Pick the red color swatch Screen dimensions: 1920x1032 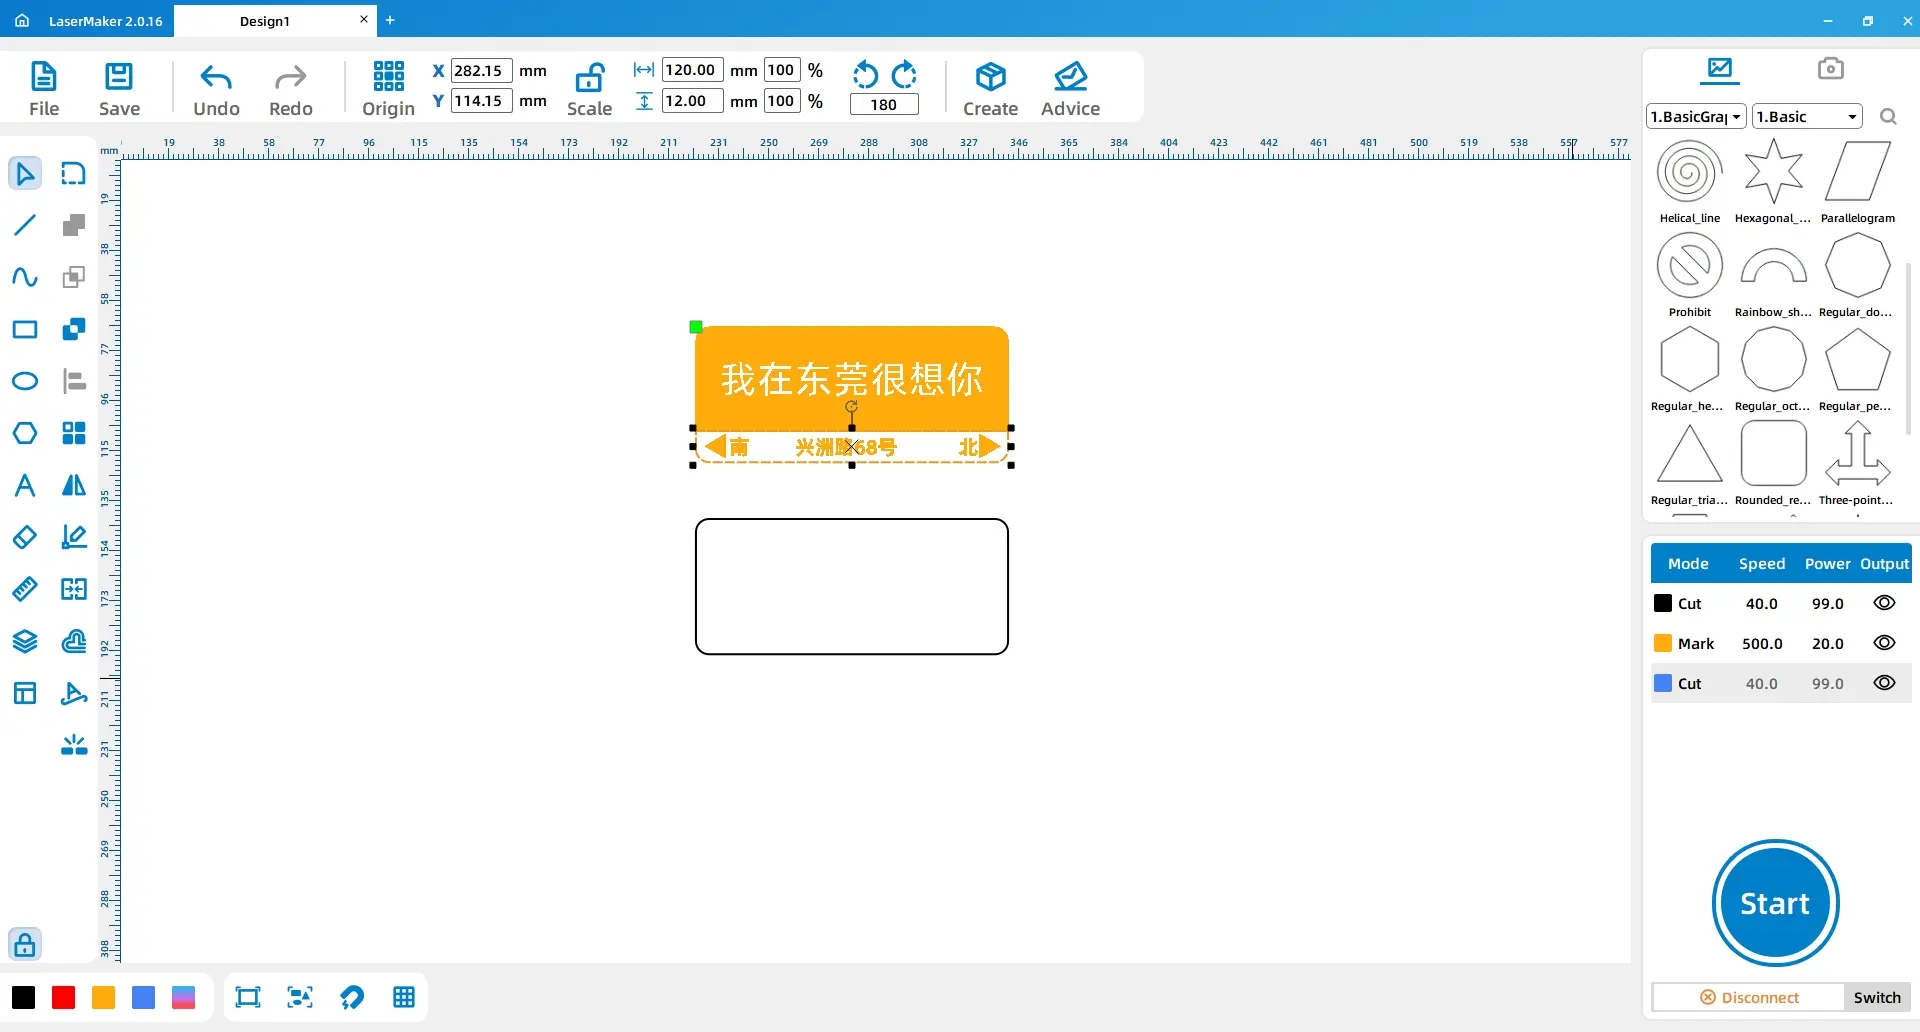coord(63,997)
